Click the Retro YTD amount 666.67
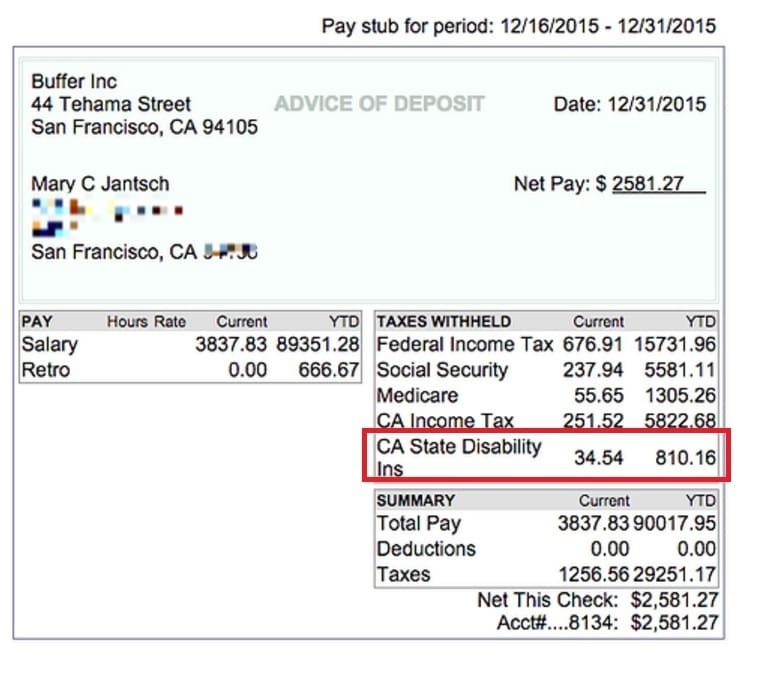This screenshot has height=675, width=761. pyautogui.click(x=329, y=370)
